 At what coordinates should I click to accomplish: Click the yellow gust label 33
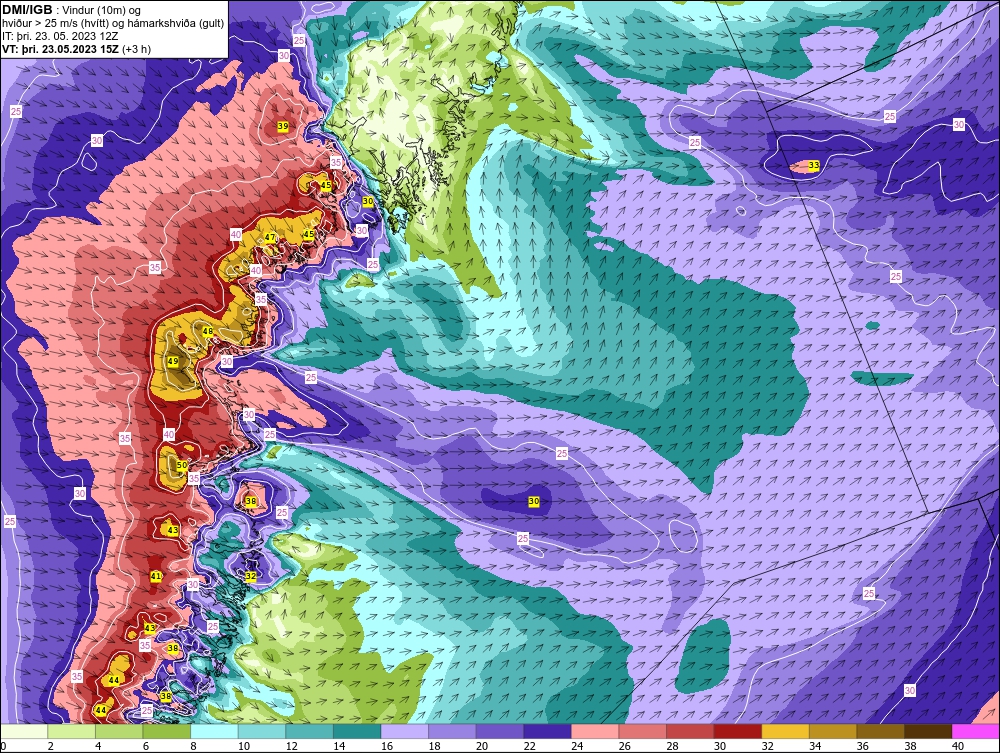click(814, 166)
